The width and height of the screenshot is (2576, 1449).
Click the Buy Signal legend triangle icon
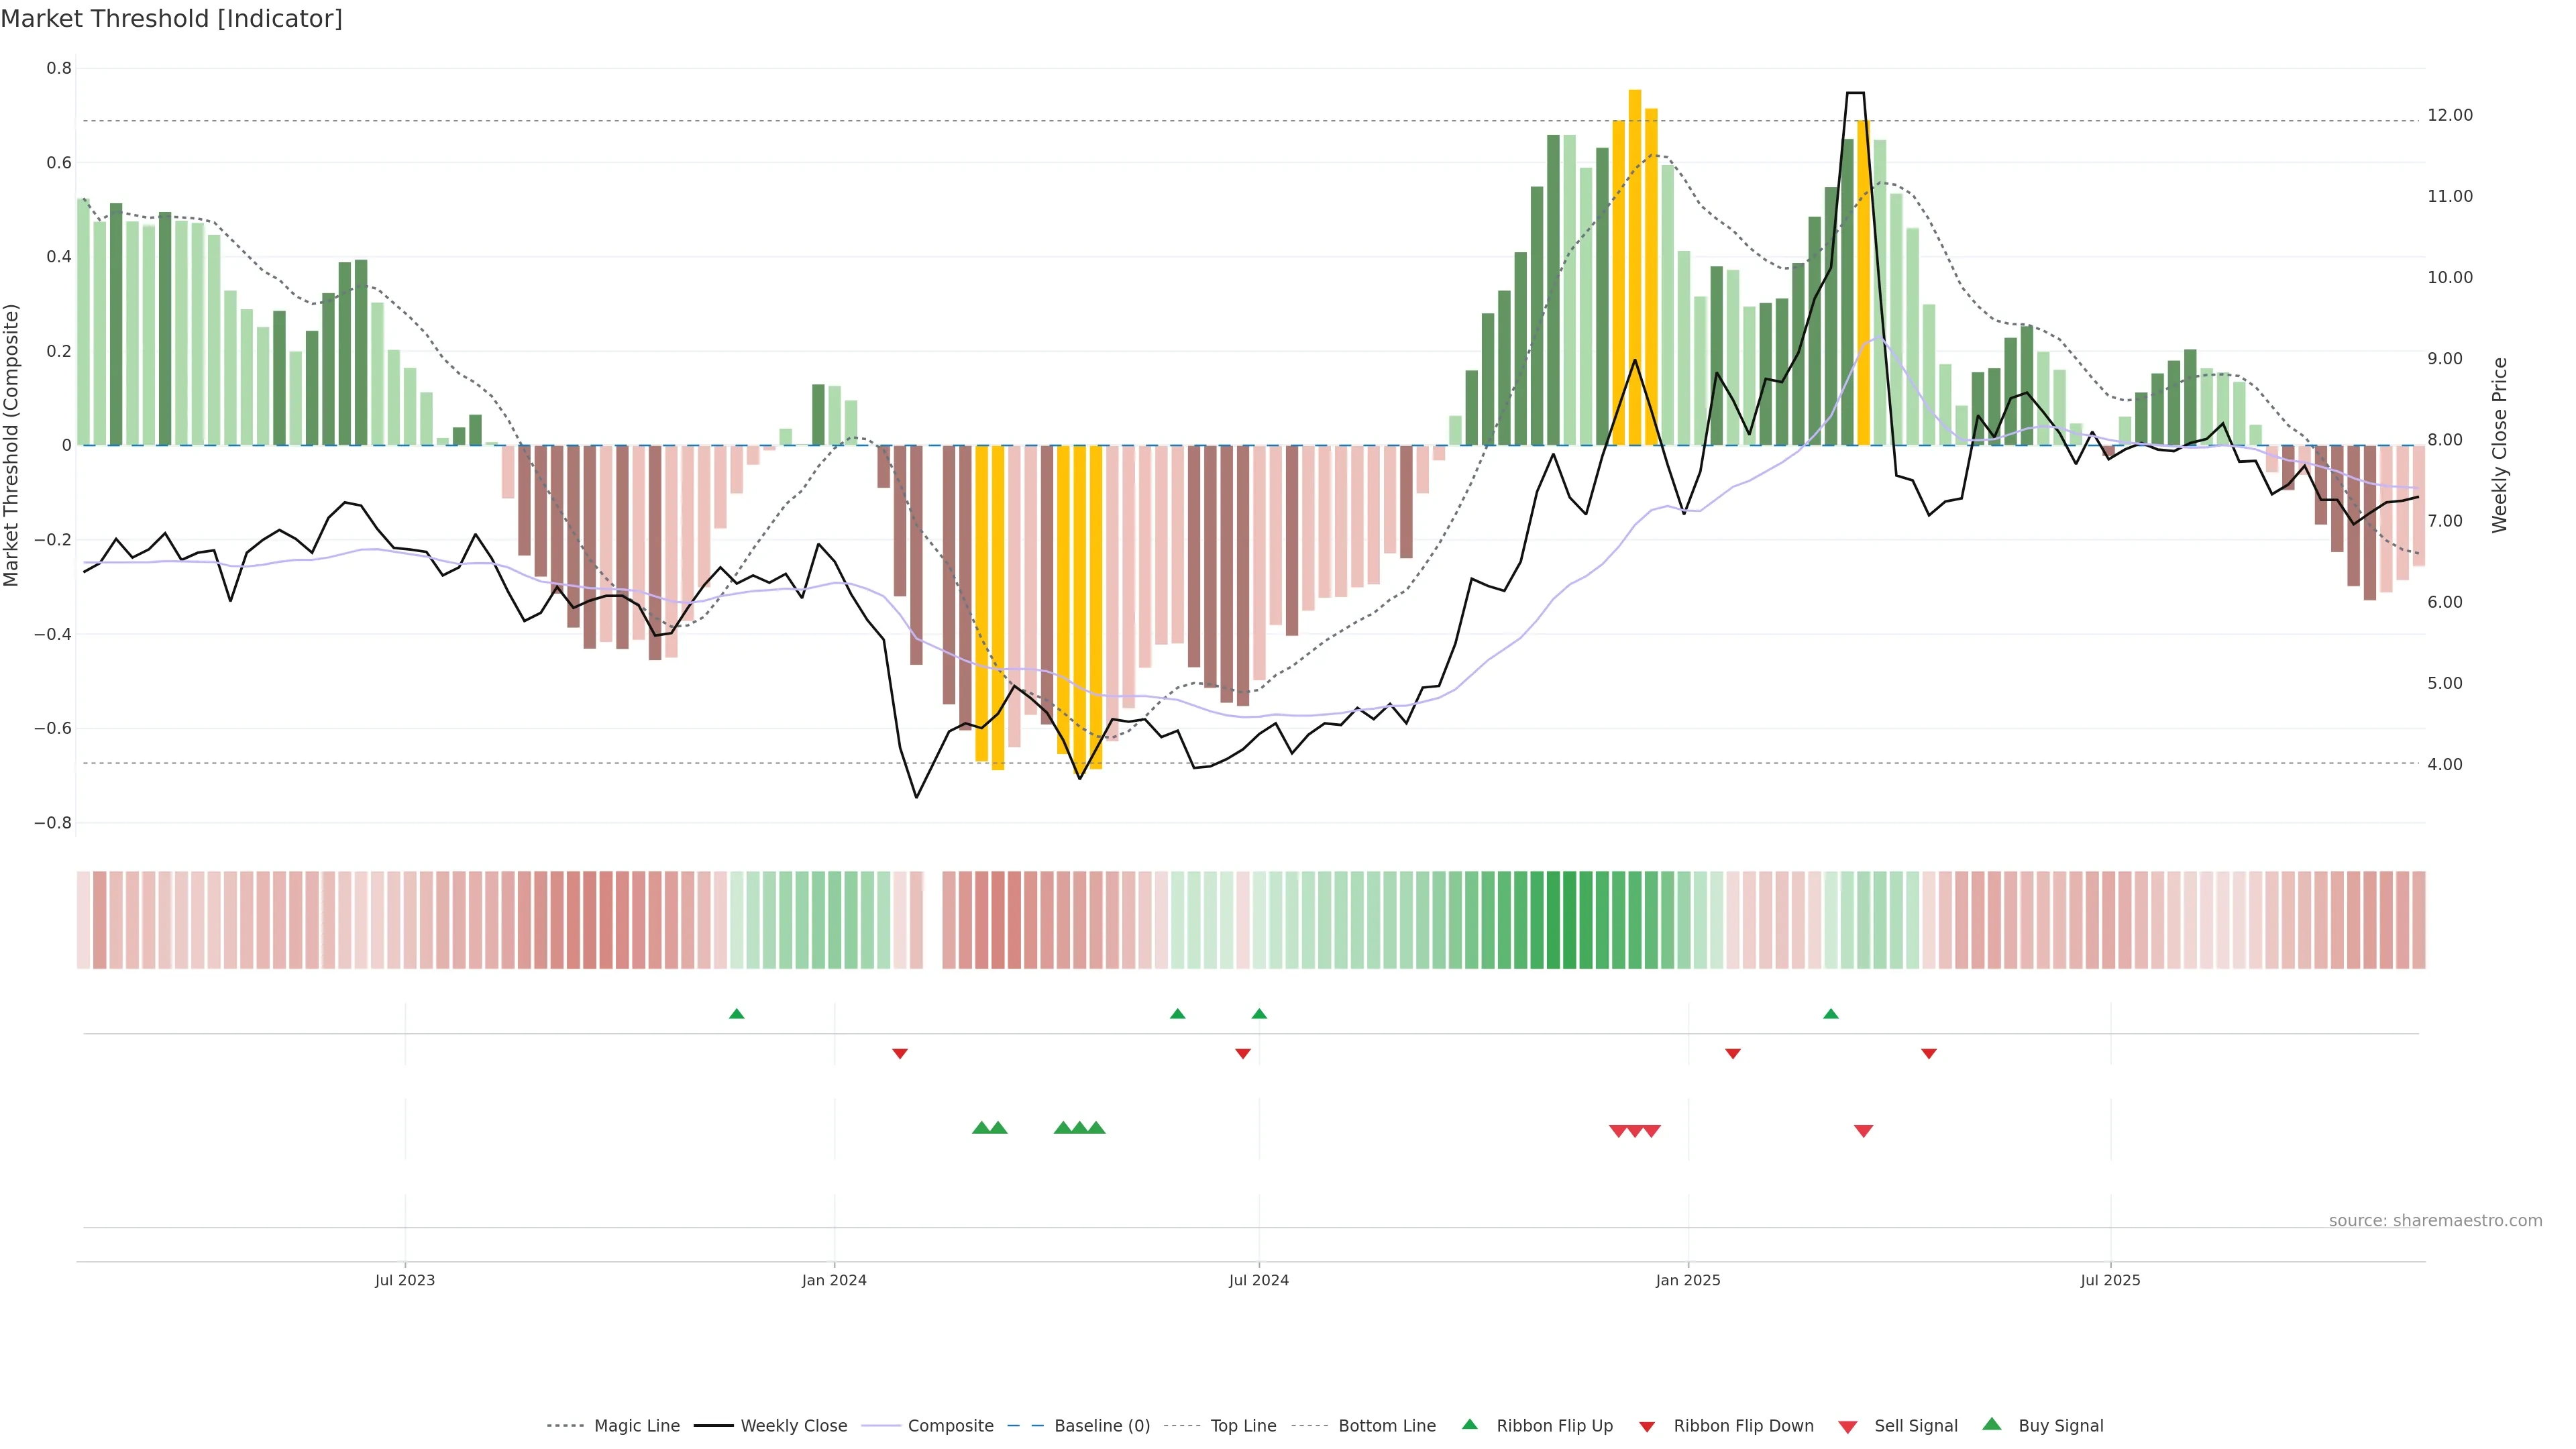[1992, 1424]
